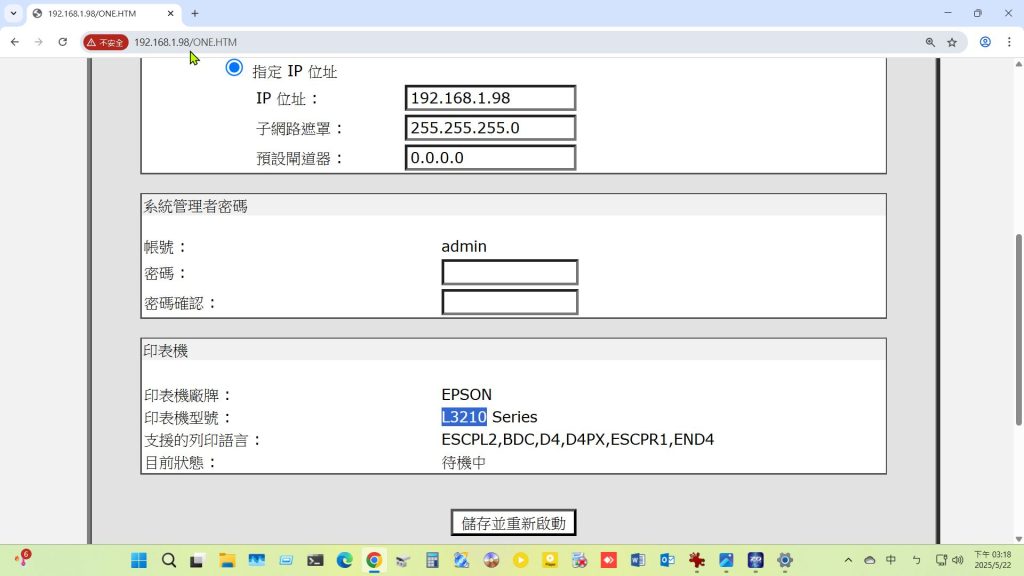Image resolution: width=1024 pixels, height=576 pixels.
Task: Open the Chrome profile avatar
Action: 985,42
